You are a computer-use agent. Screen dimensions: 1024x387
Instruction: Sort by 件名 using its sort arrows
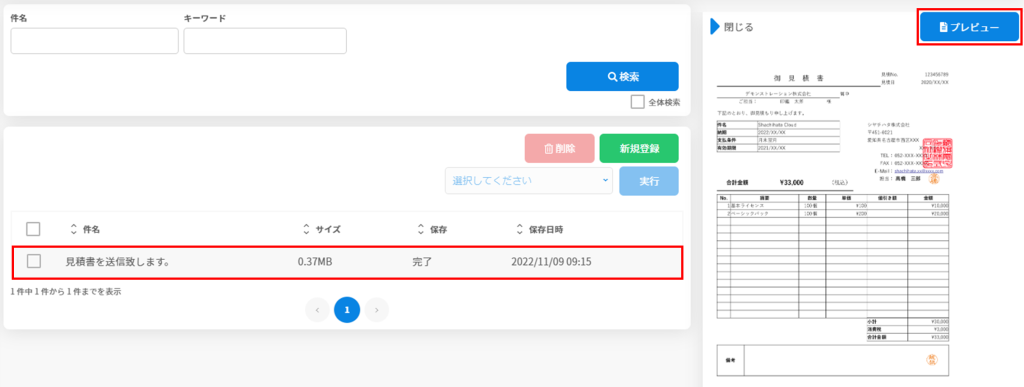pyautogui.click(x=74, y=229)
